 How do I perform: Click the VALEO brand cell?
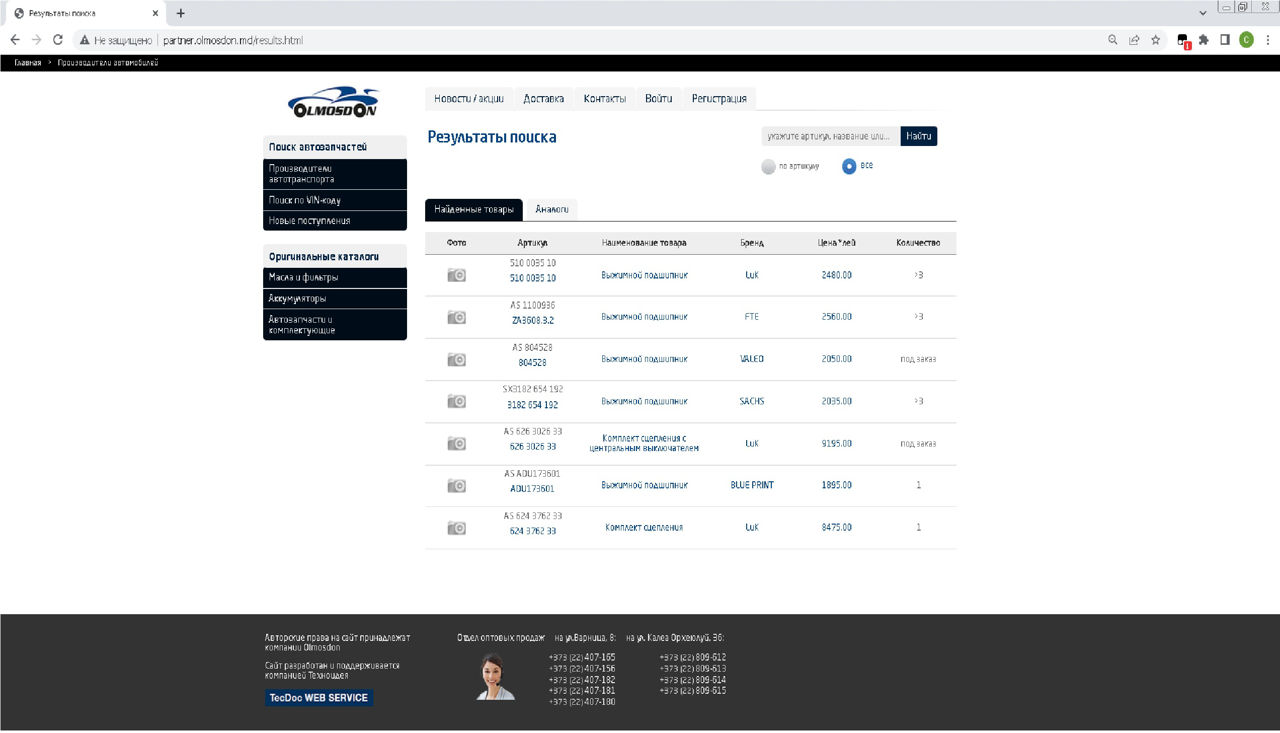point(752,359)
